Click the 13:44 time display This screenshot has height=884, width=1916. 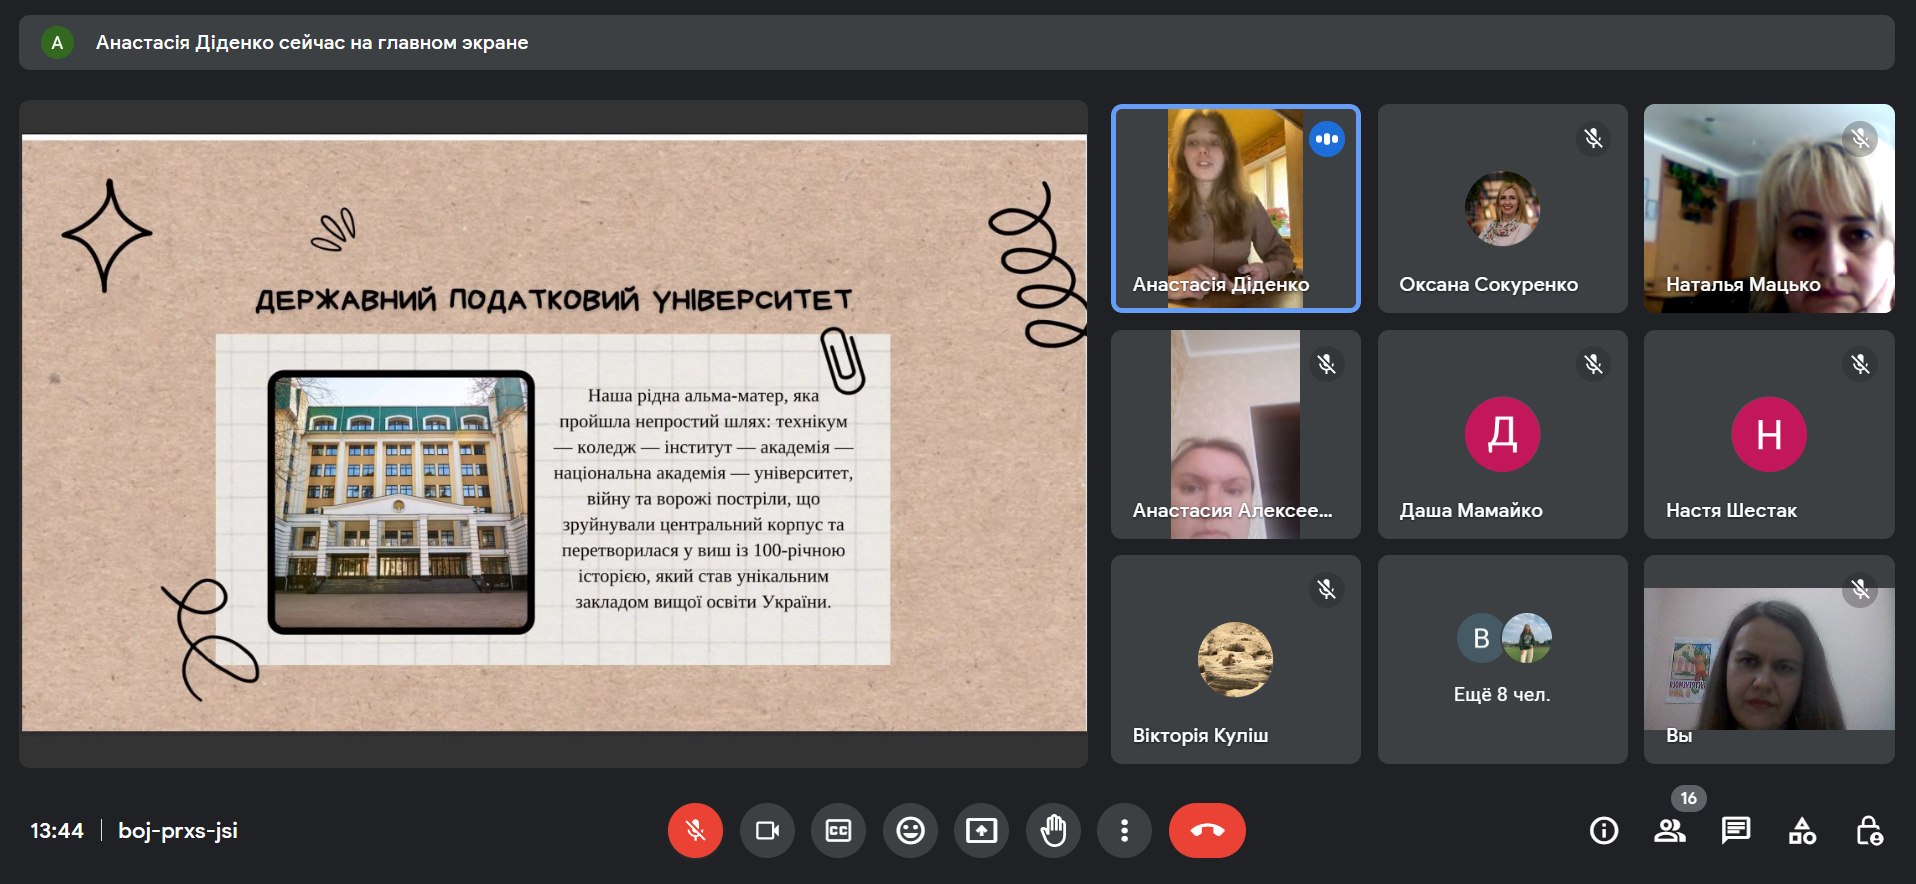(x=57, y=830)
